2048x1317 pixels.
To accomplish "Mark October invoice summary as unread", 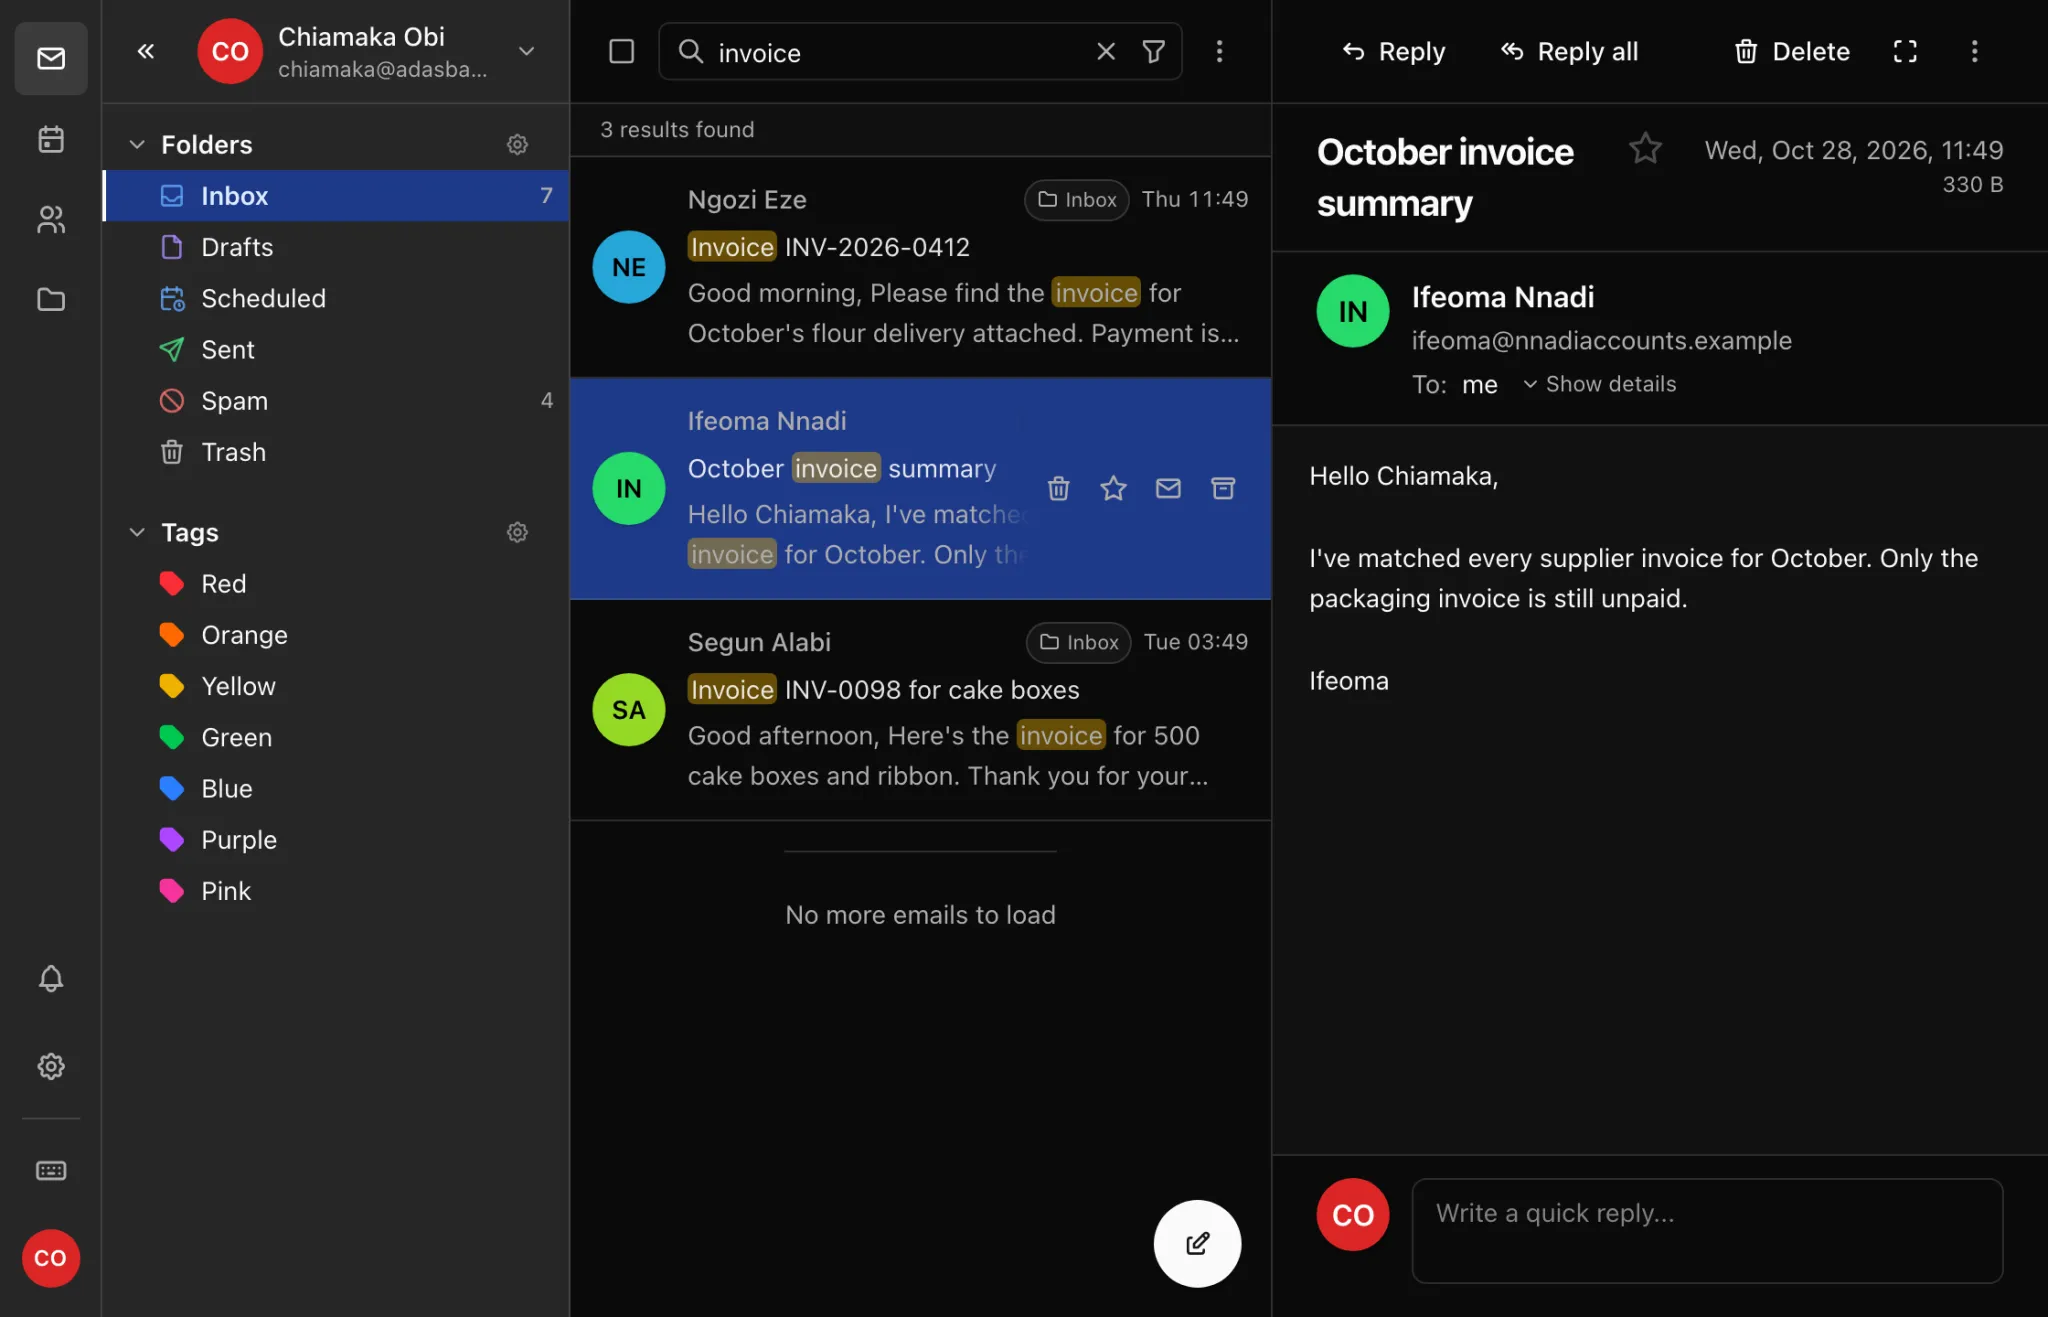I will [x=1168, y=488].
